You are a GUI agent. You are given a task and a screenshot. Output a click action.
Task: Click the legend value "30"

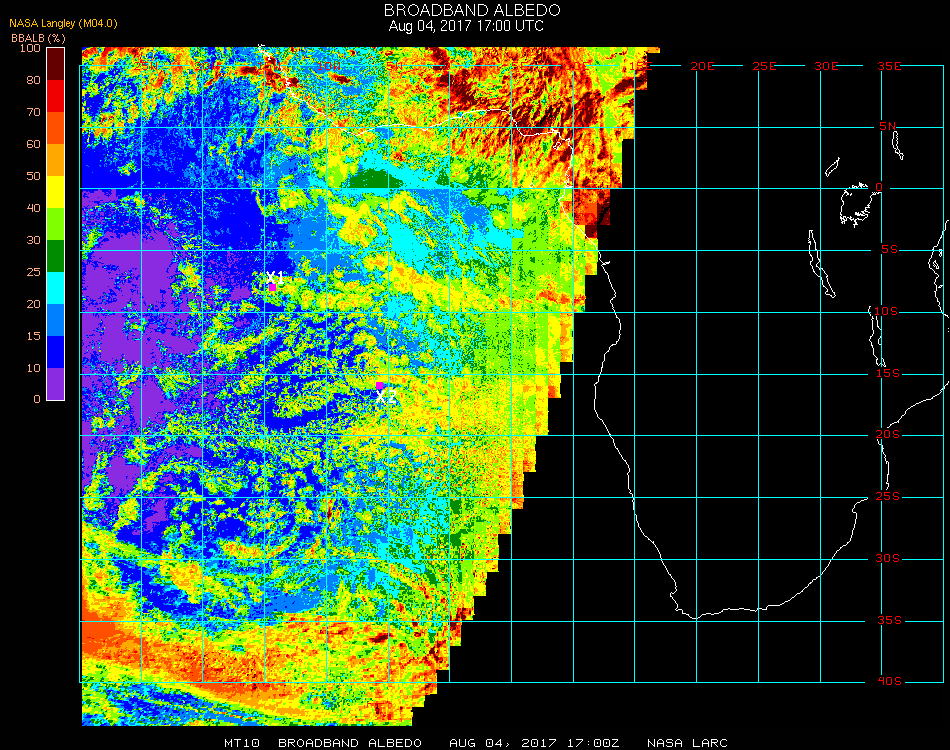(x=33, y=241)
